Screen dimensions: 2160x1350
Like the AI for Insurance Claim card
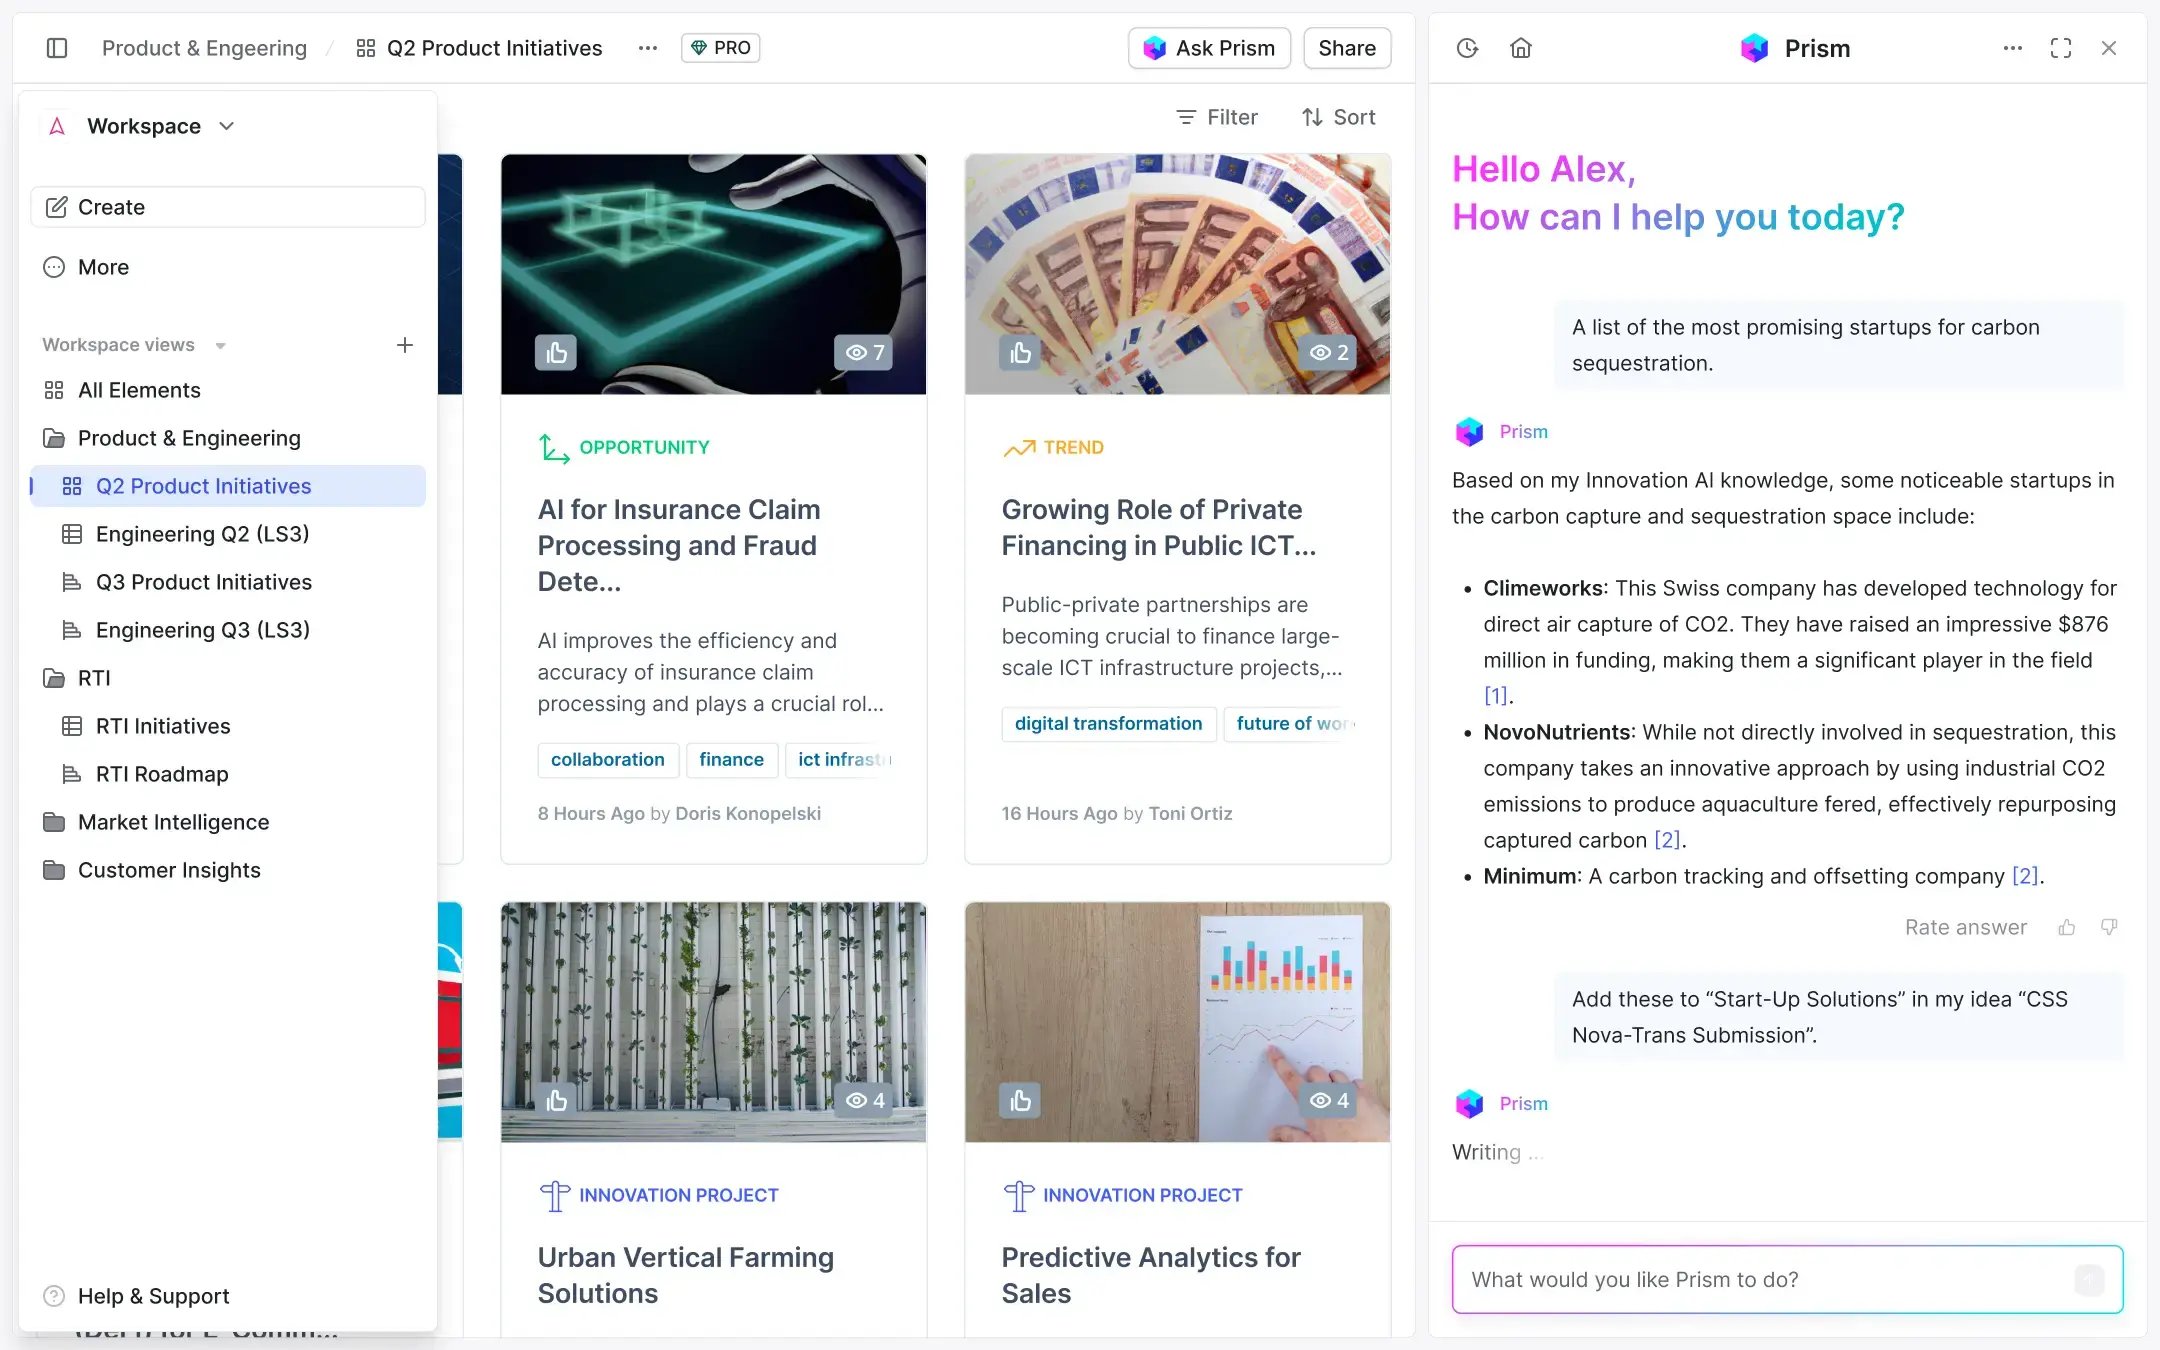pyautogui.click(x=556, y=352)
